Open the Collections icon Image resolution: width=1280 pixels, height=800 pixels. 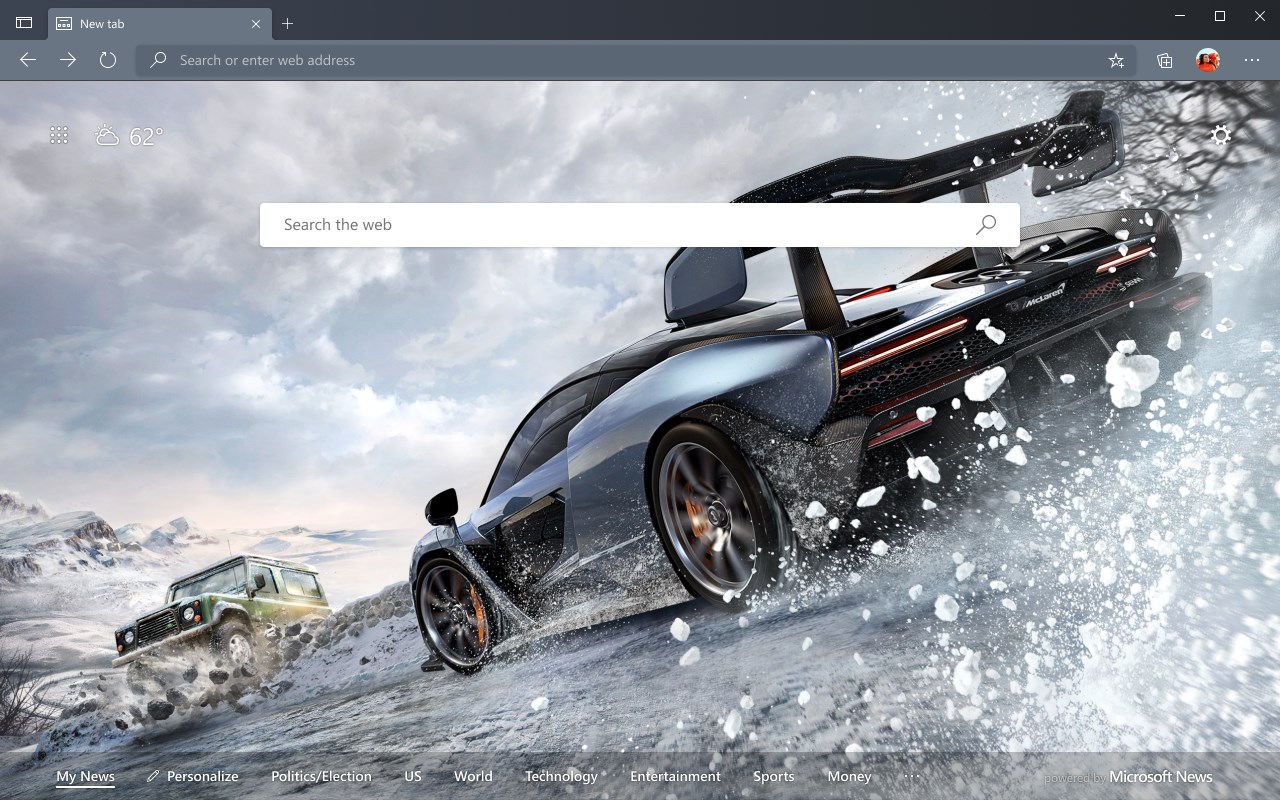pos(1165,60)
